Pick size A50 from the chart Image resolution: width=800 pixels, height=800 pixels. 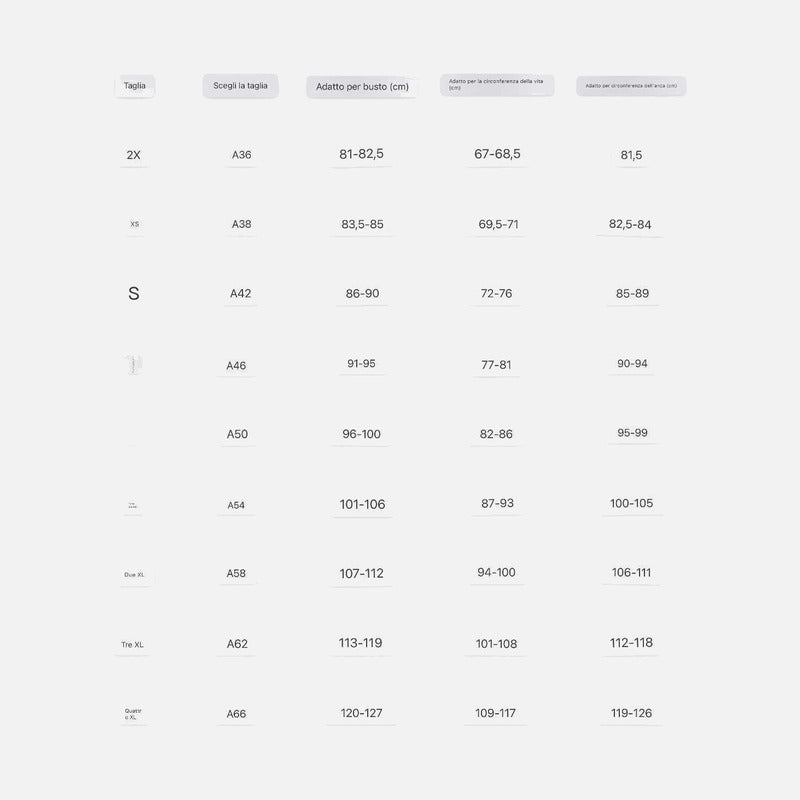(237, 434)
